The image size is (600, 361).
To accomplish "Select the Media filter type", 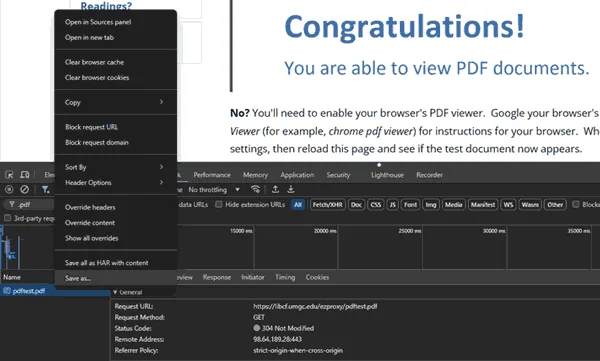I will [x=453, y=205].
